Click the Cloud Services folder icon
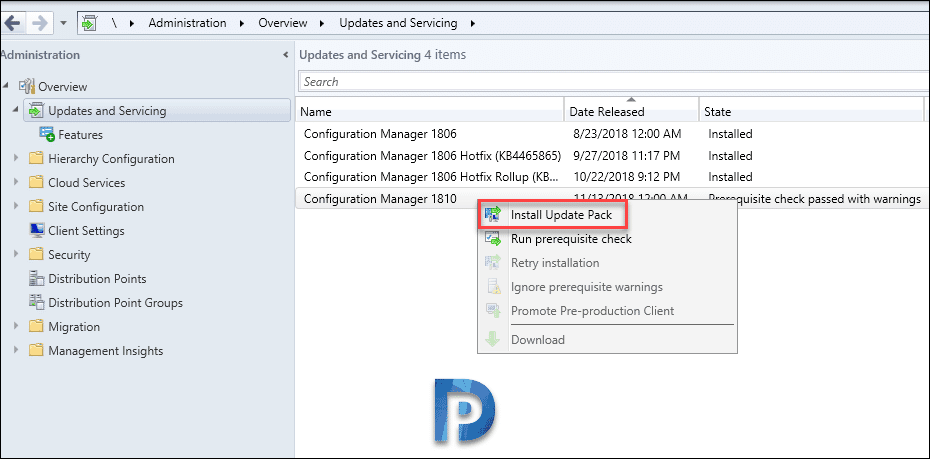Viewport: 930px width, 459px height. click(x=37, y=182)
